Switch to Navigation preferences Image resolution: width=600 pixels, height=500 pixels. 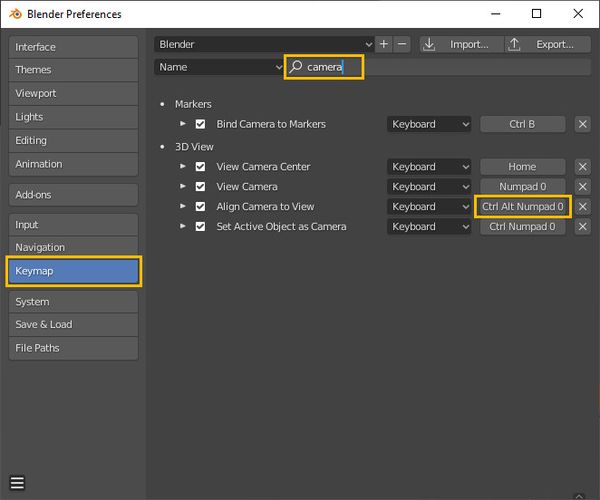click(x=73, y=248)
